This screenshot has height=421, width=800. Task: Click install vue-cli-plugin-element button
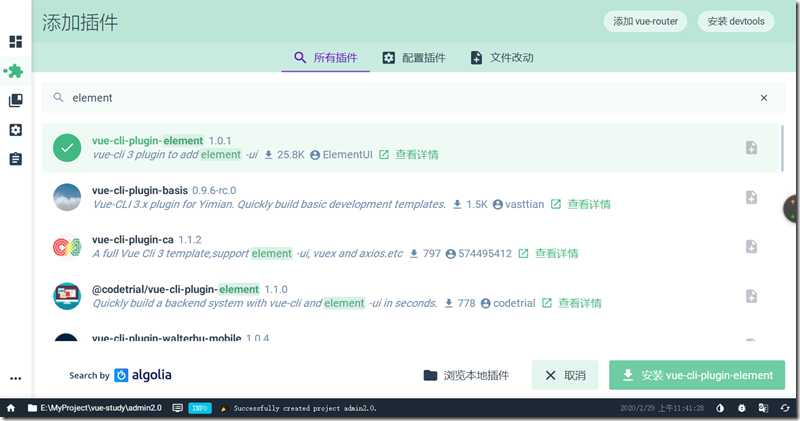[697, 376]
